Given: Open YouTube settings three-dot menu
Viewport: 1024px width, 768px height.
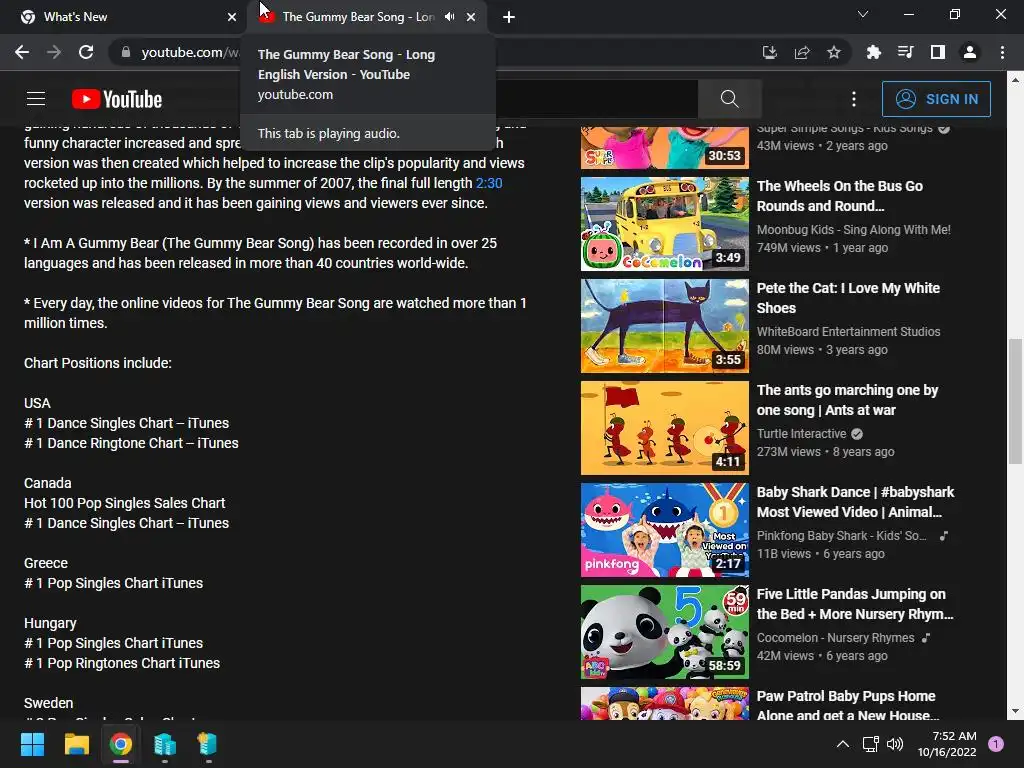Looking at the screenshot, I should (854, 99).
